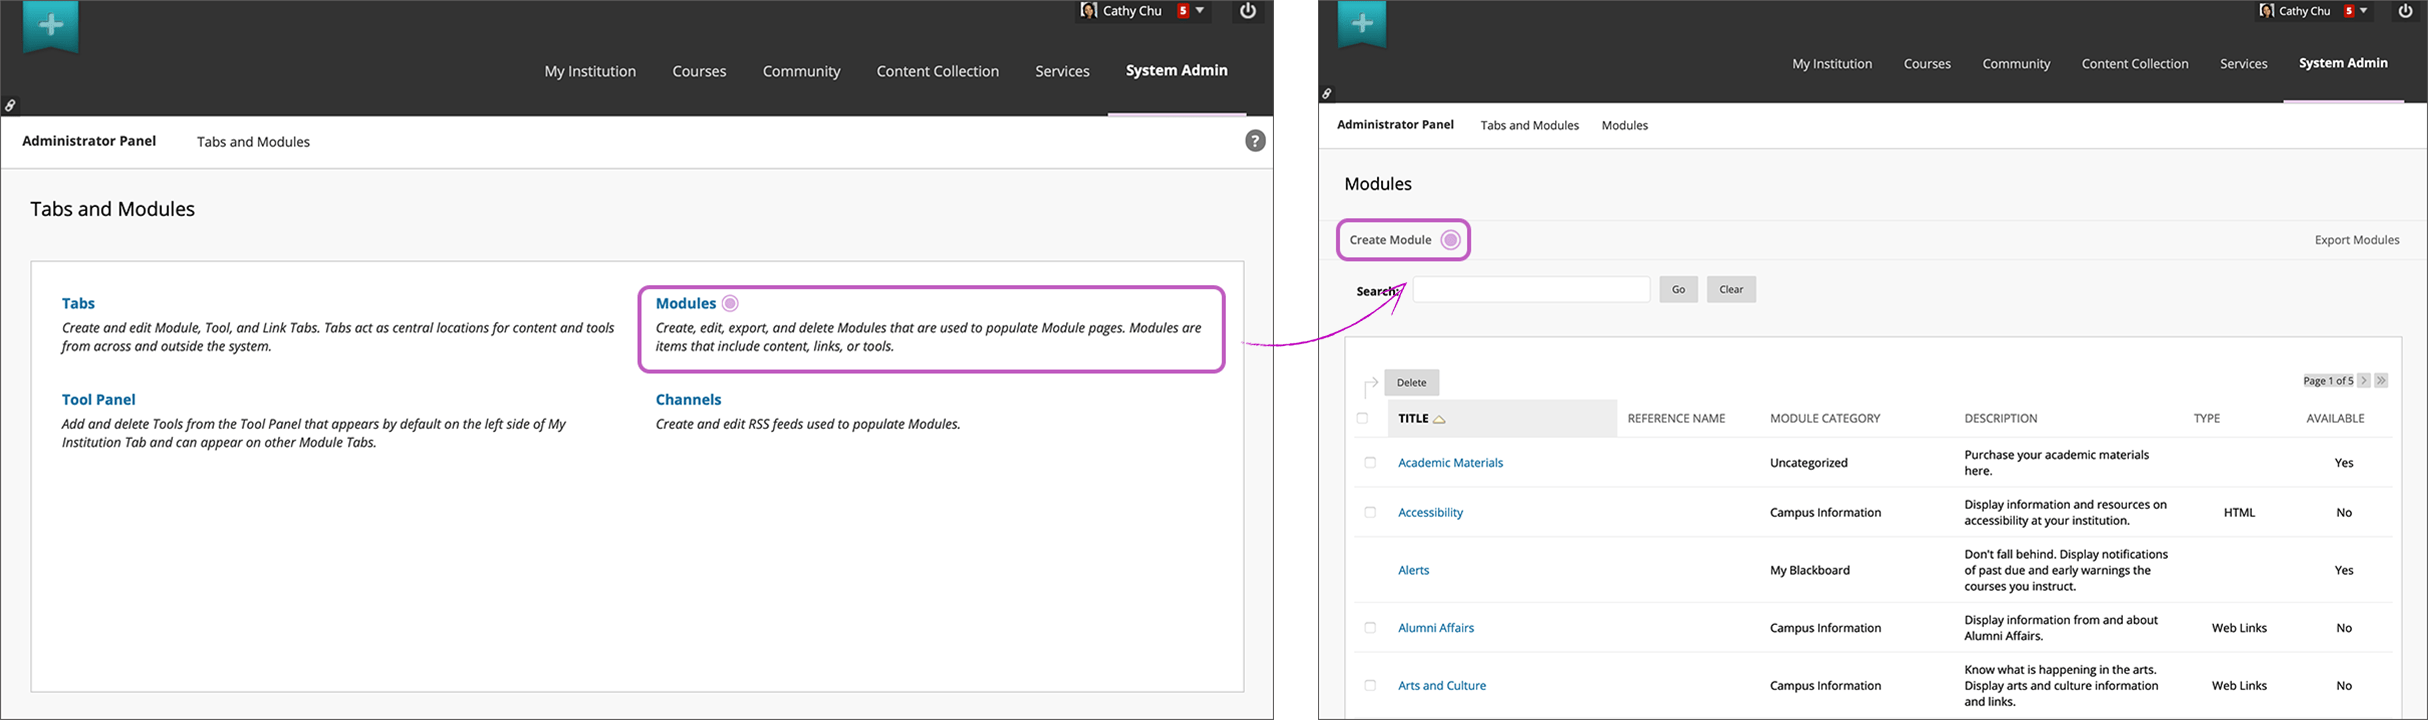Click the Delete button above the table
Screen dimensions: 2428x720
point(1411,382)
